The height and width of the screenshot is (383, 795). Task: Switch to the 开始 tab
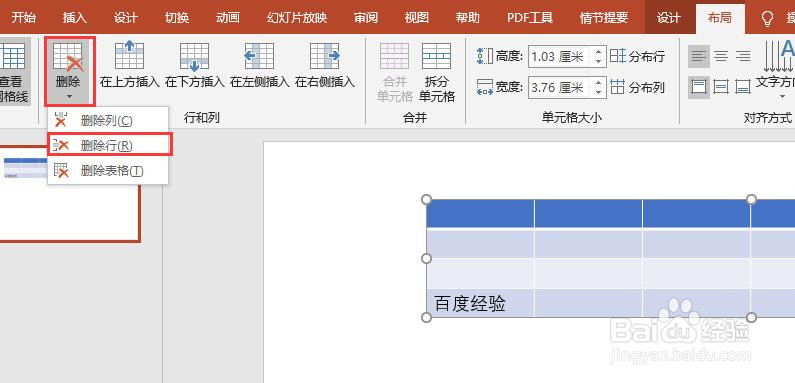tap(23, 17)
